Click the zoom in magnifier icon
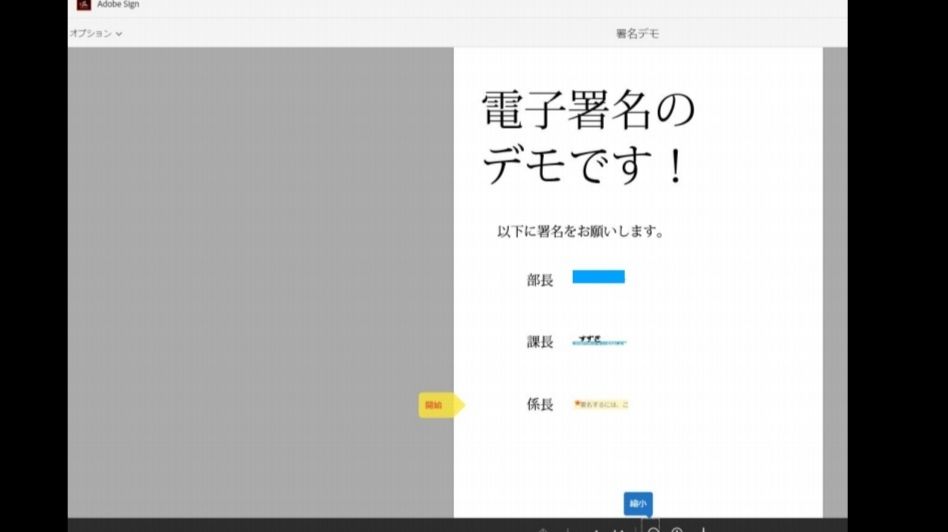Viewport: 948px width, 532px height. [x=677, y=530]
